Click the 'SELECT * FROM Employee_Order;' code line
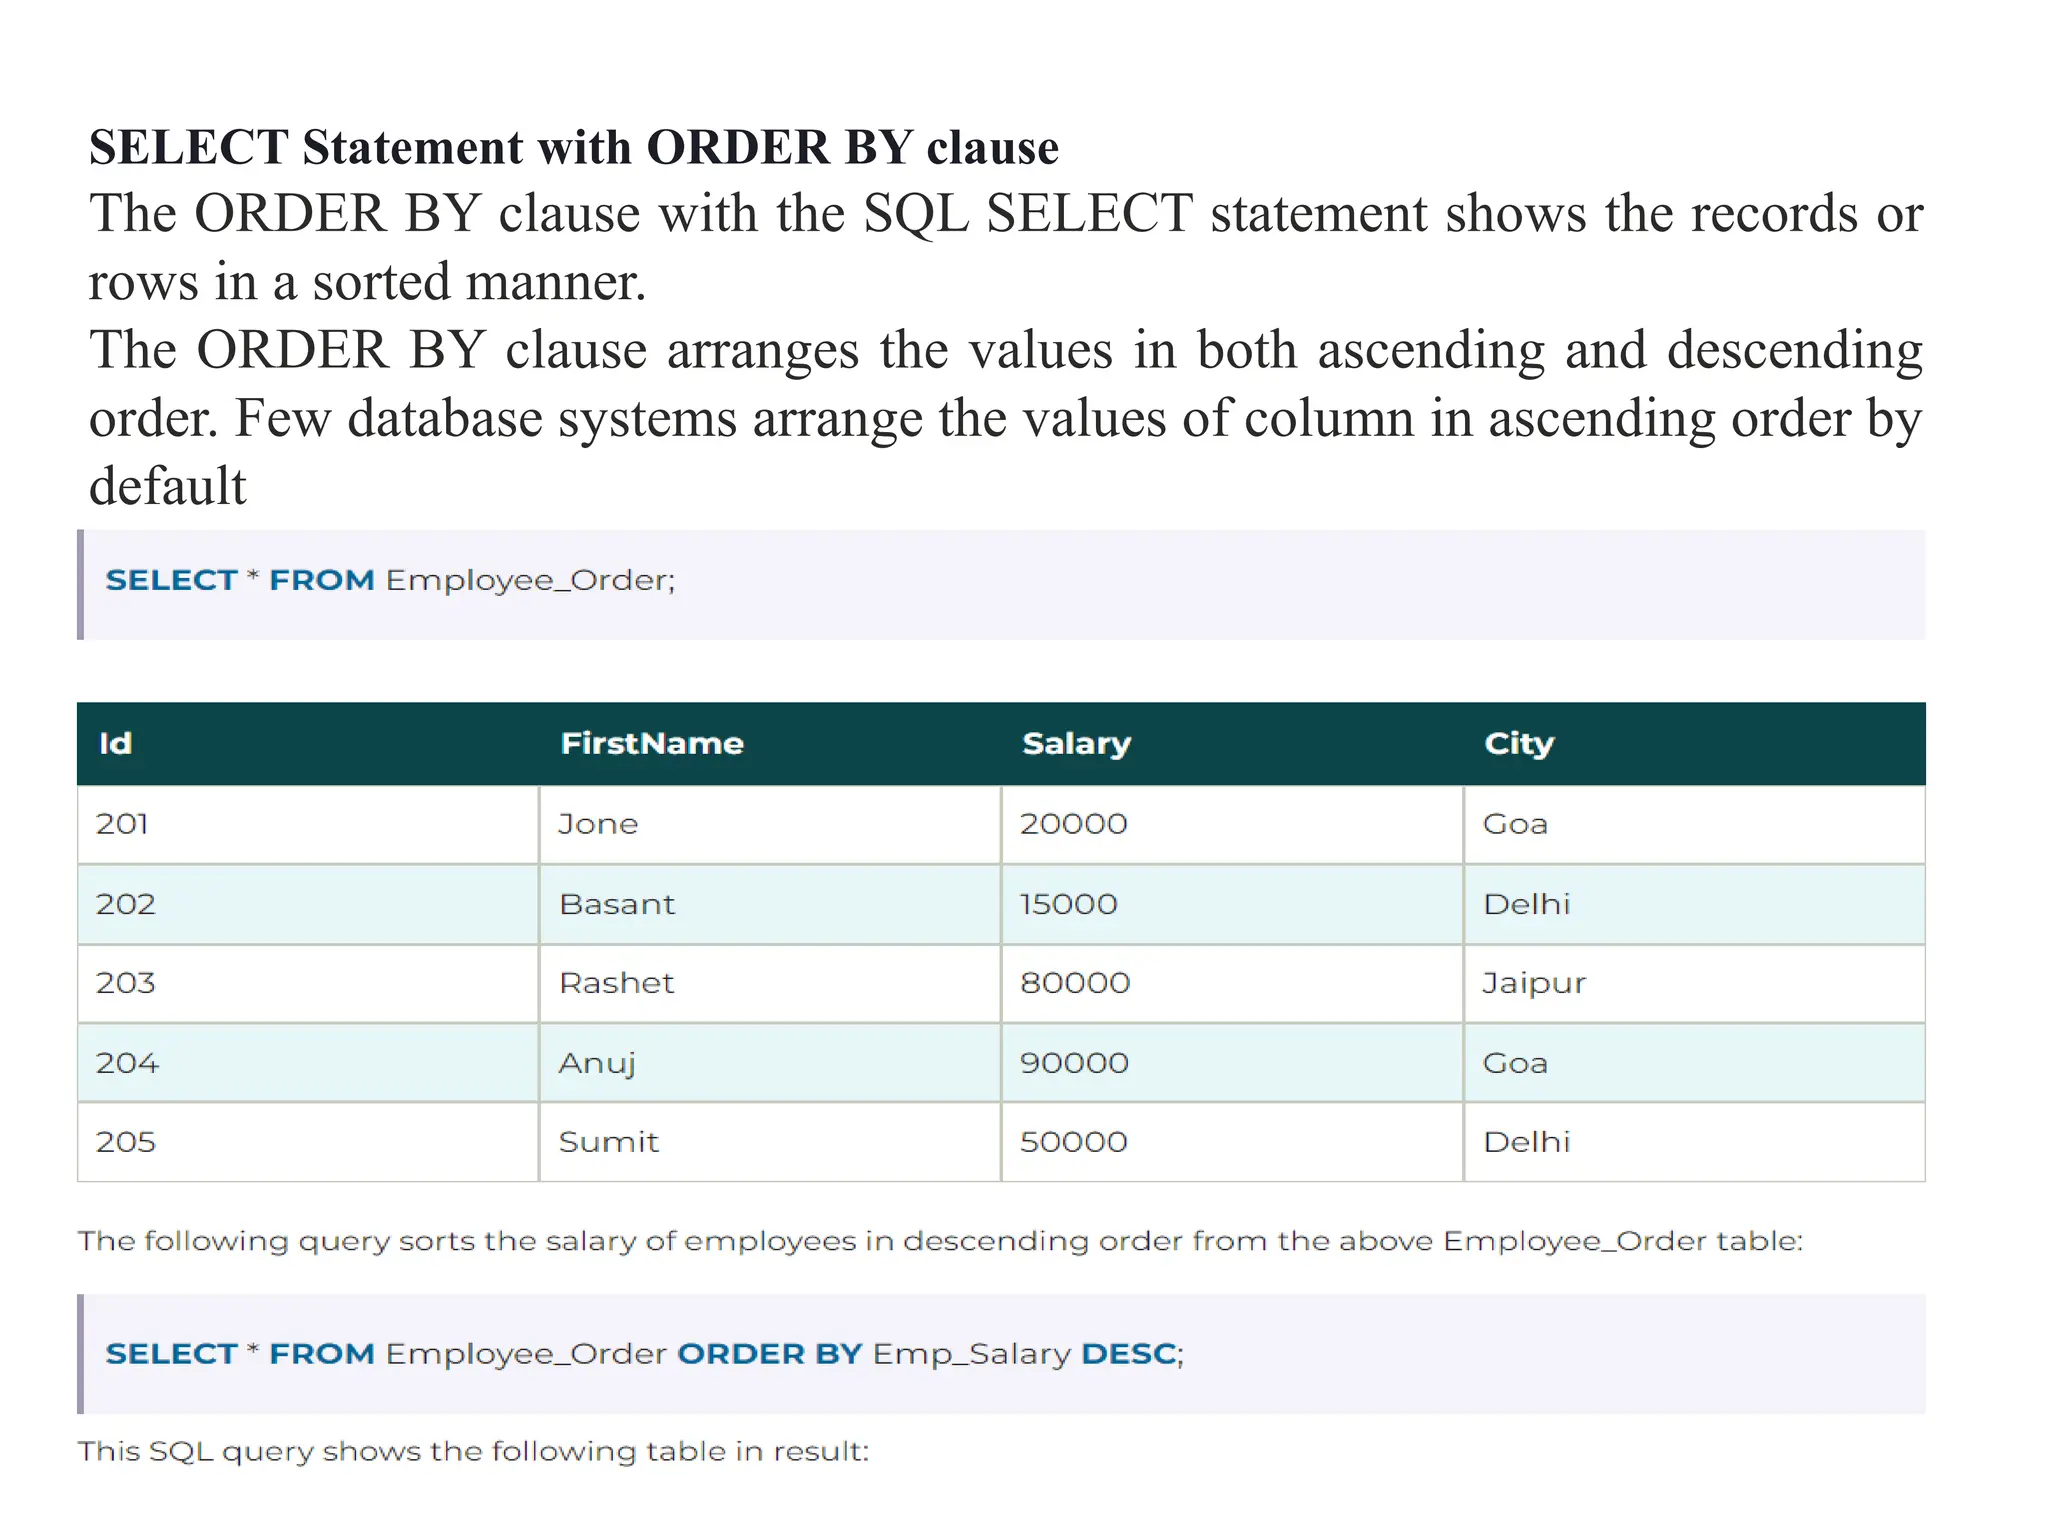The image size is (2048, 1536). pos(391,580)
